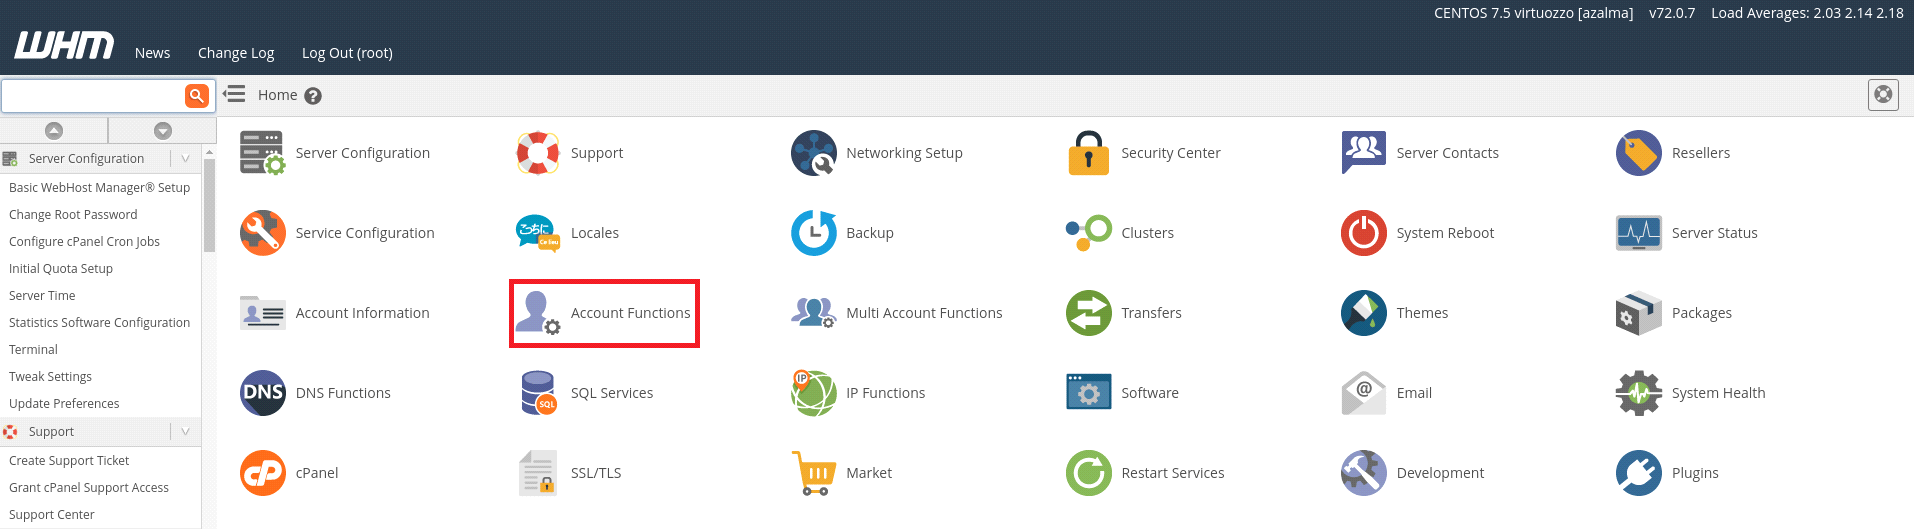The height and width of the screenshot is (529, 1914).
Task: Open the cPanel orange icon
Action: point(263,473)
